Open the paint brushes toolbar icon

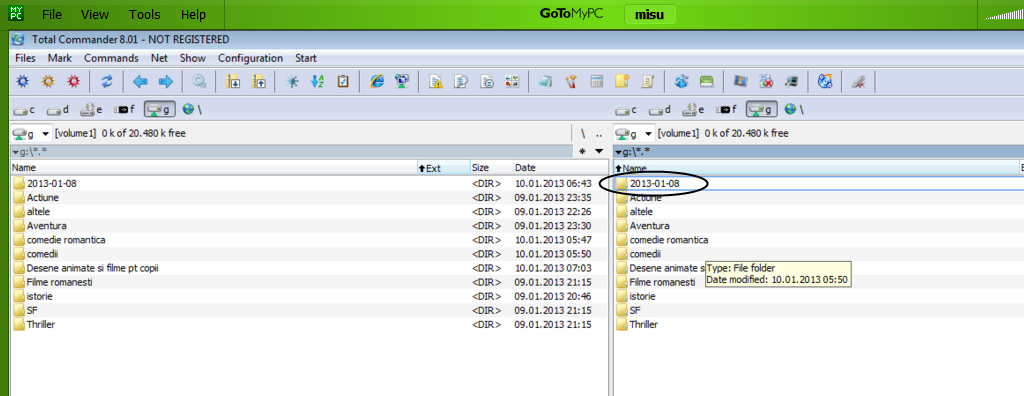click(571, 82)
